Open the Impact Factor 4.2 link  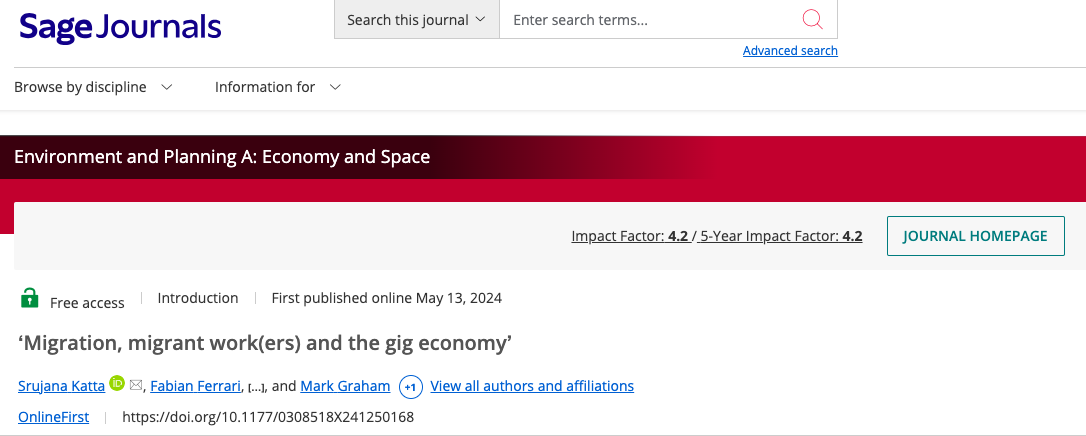click(x=629, y=237)
